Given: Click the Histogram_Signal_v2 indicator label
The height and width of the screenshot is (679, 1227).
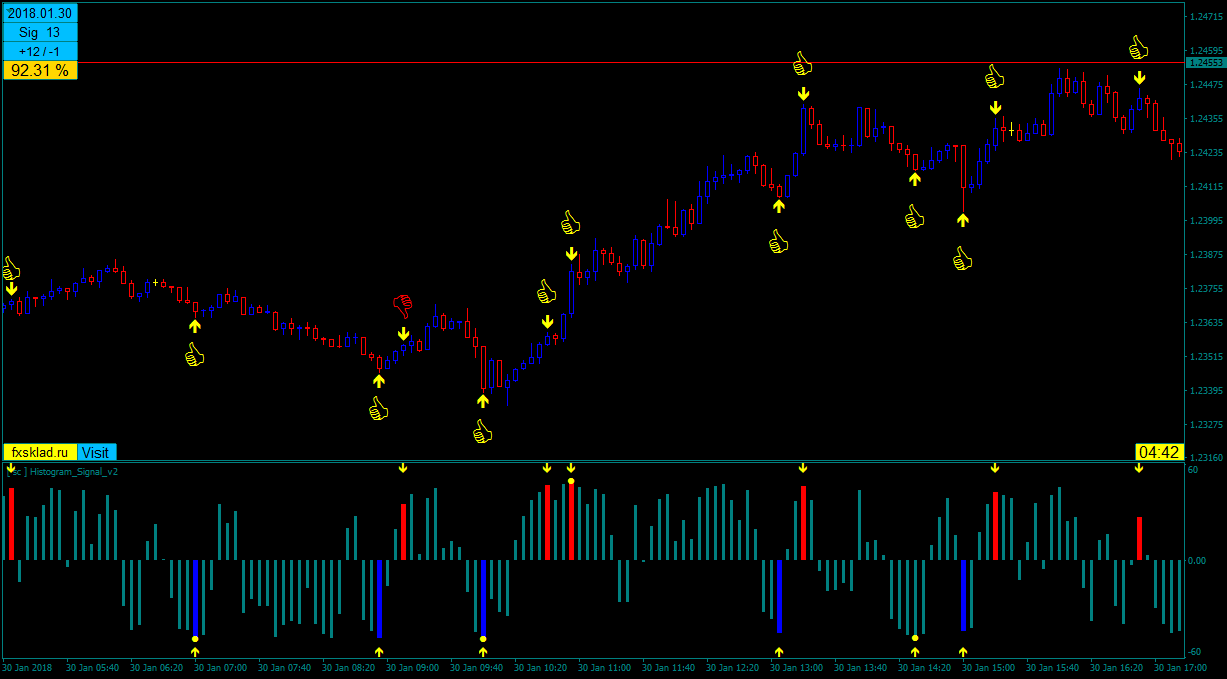Looking at the screenshot, I should (x=70, y=471).
